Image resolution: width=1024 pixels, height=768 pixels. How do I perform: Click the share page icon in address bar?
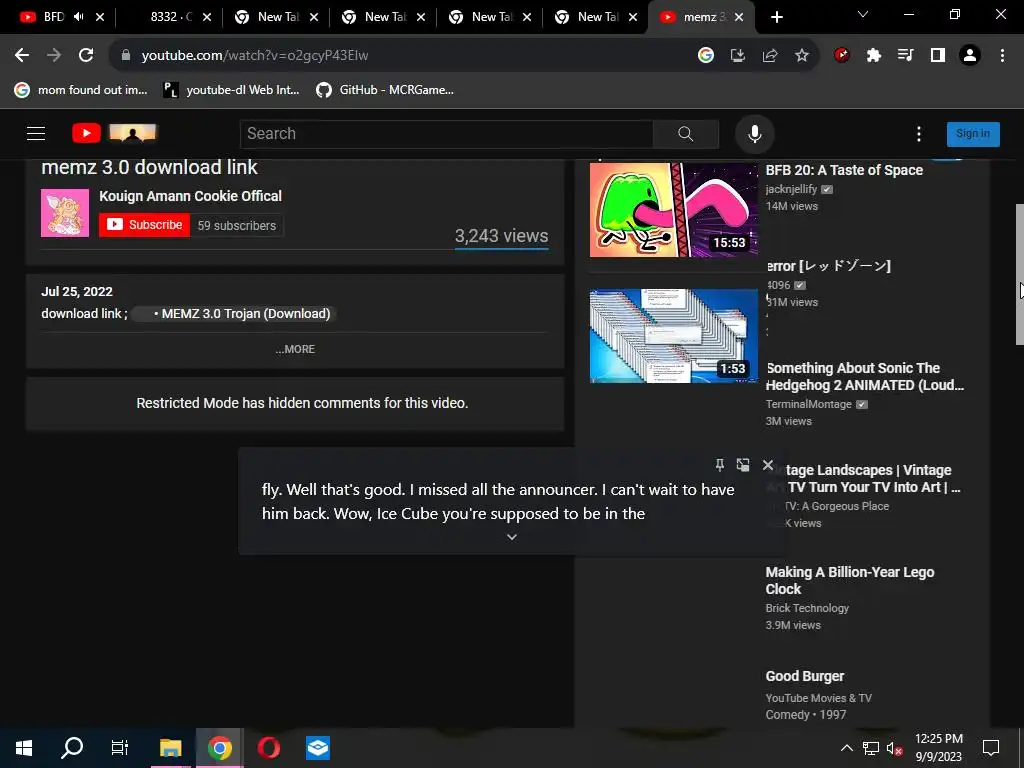pos(769,56)
